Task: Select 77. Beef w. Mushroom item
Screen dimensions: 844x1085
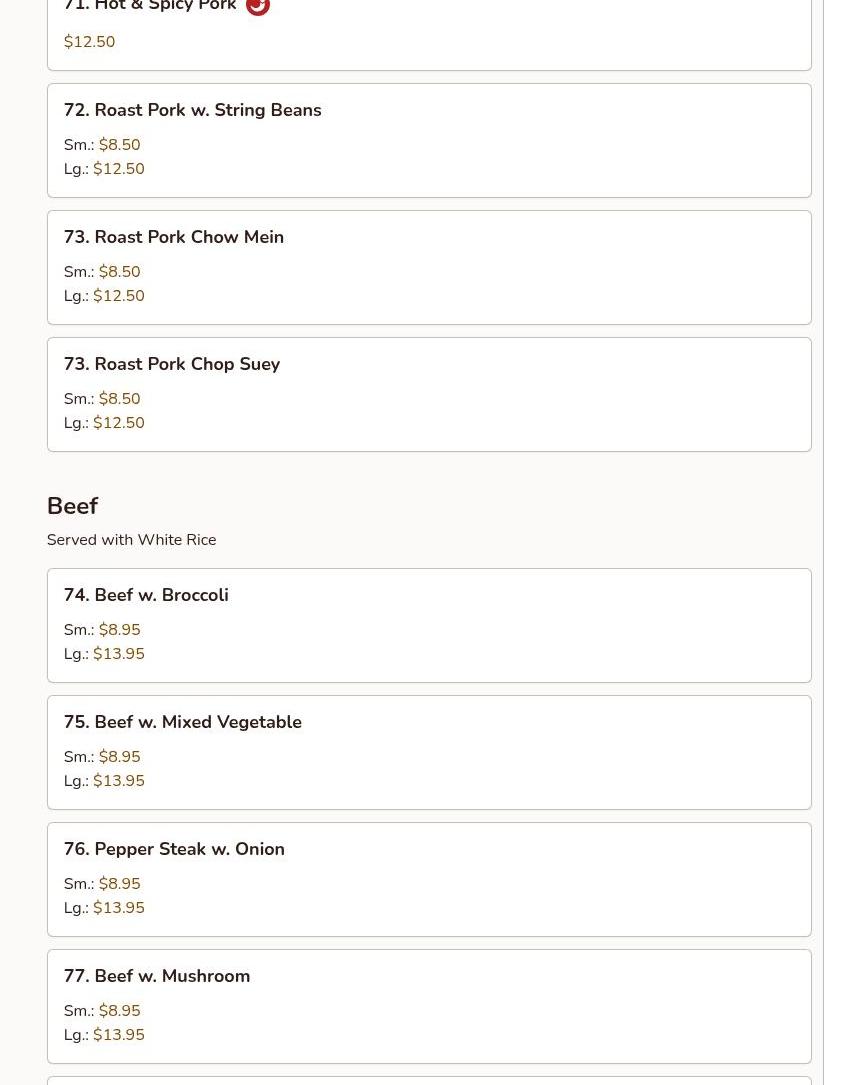Action: tap(156, 976)
